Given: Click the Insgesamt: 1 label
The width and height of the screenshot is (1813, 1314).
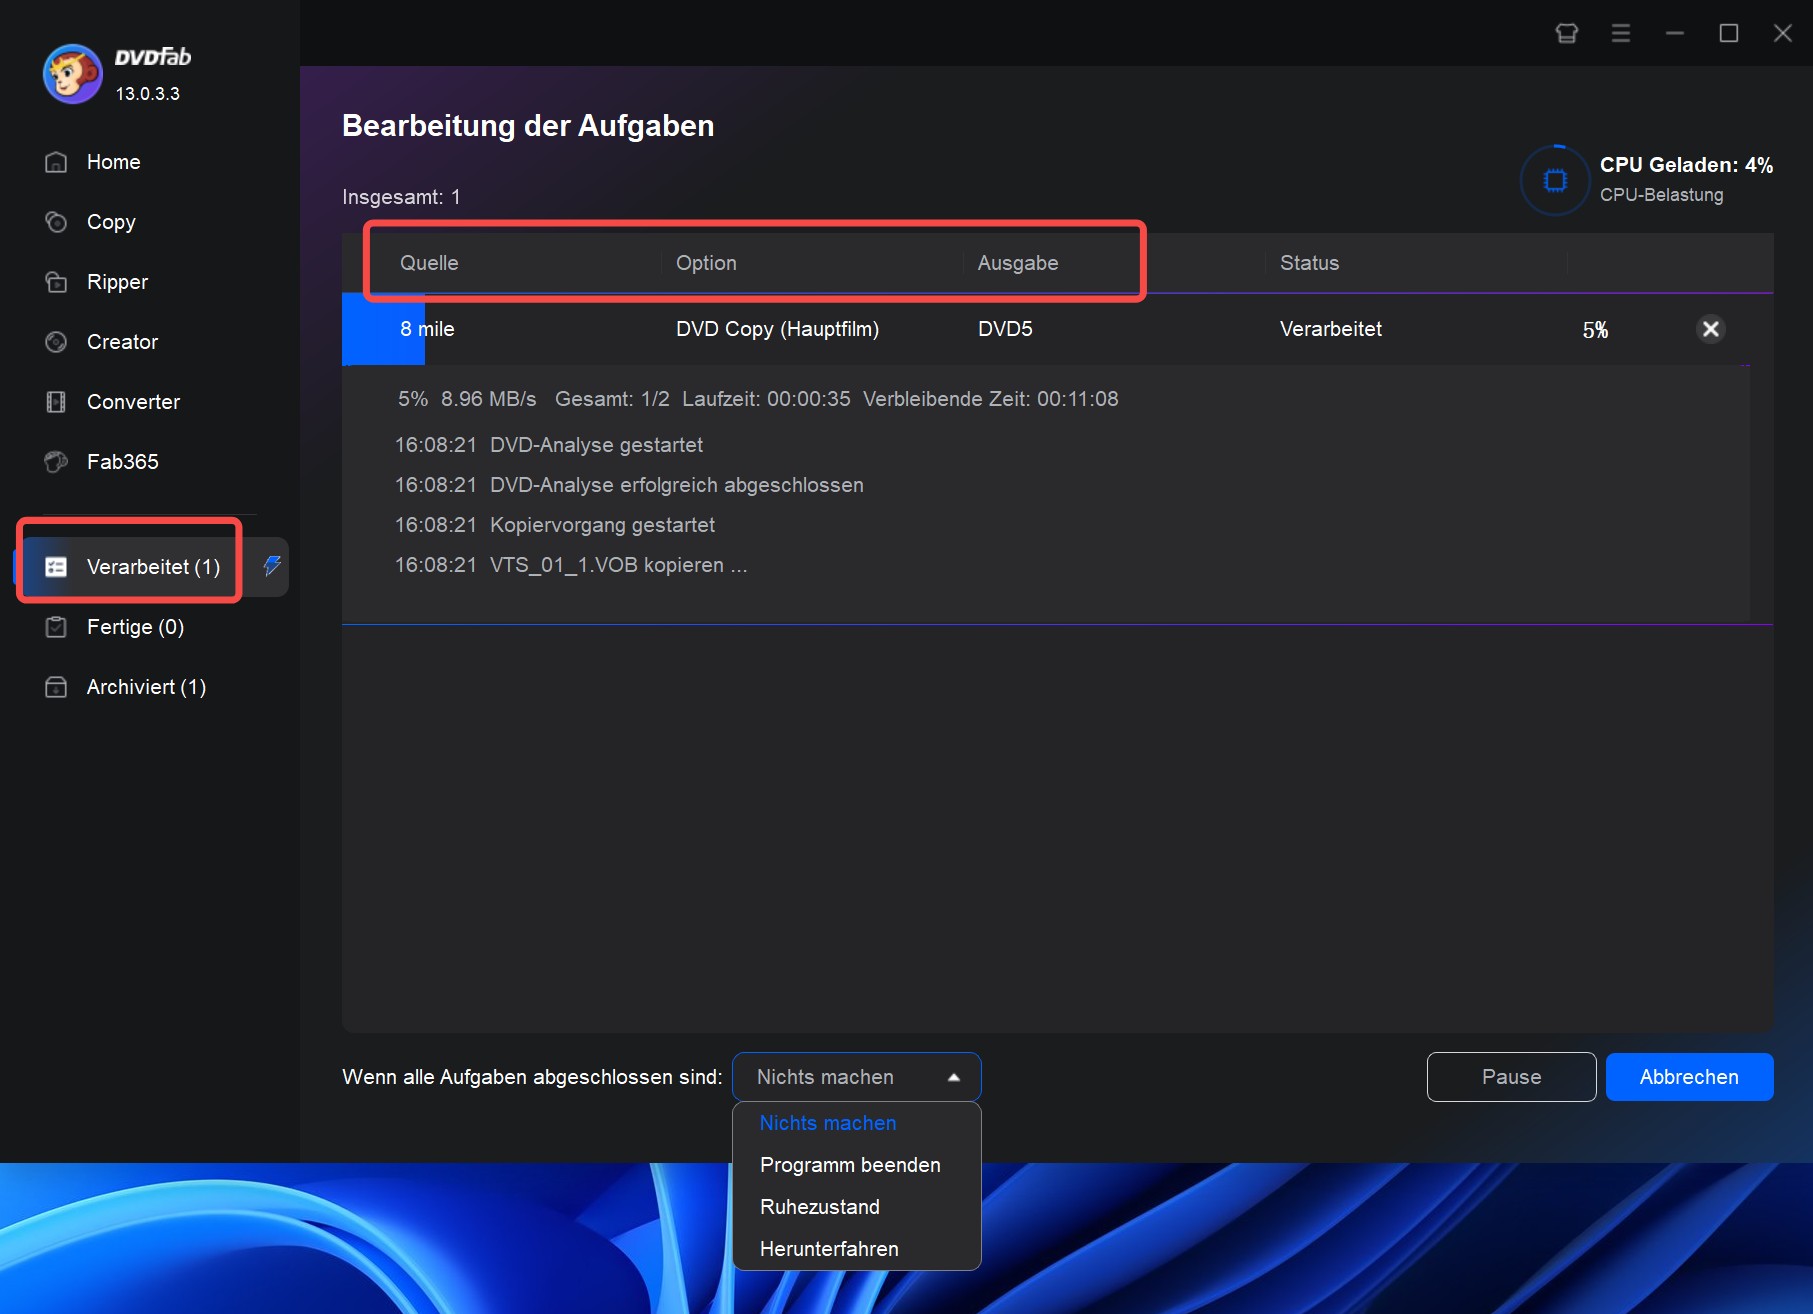Looking at the screenshot, I should (401, 197).
